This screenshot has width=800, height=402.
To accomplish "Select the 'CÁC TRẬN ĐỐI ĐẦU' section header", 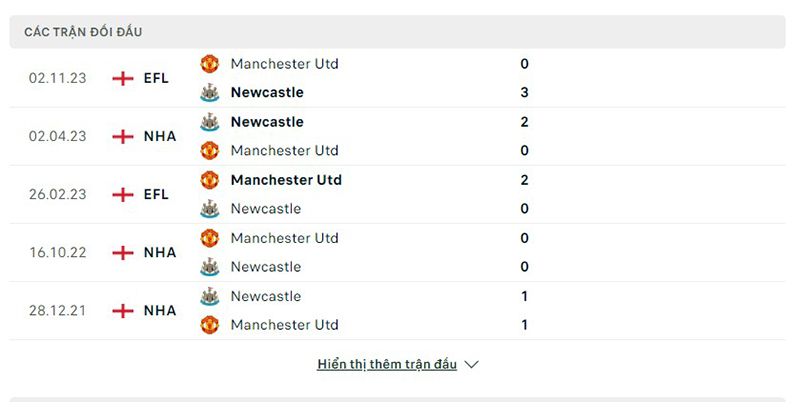I will (84, 32).
